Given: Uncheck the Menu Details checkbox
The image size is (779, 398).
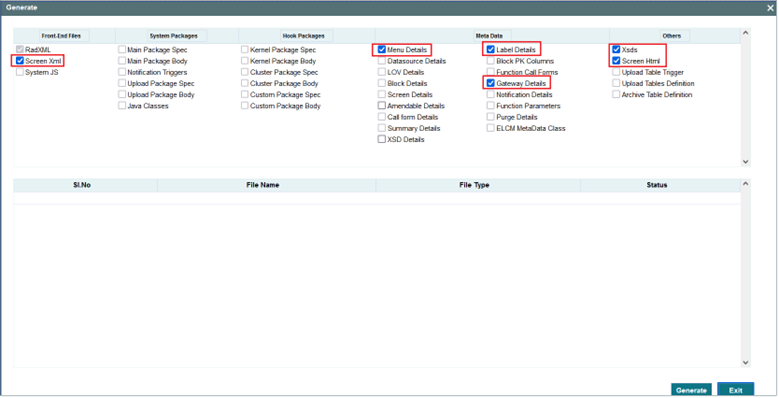Looking at the screenshot, I should click(x=382, y=50).
